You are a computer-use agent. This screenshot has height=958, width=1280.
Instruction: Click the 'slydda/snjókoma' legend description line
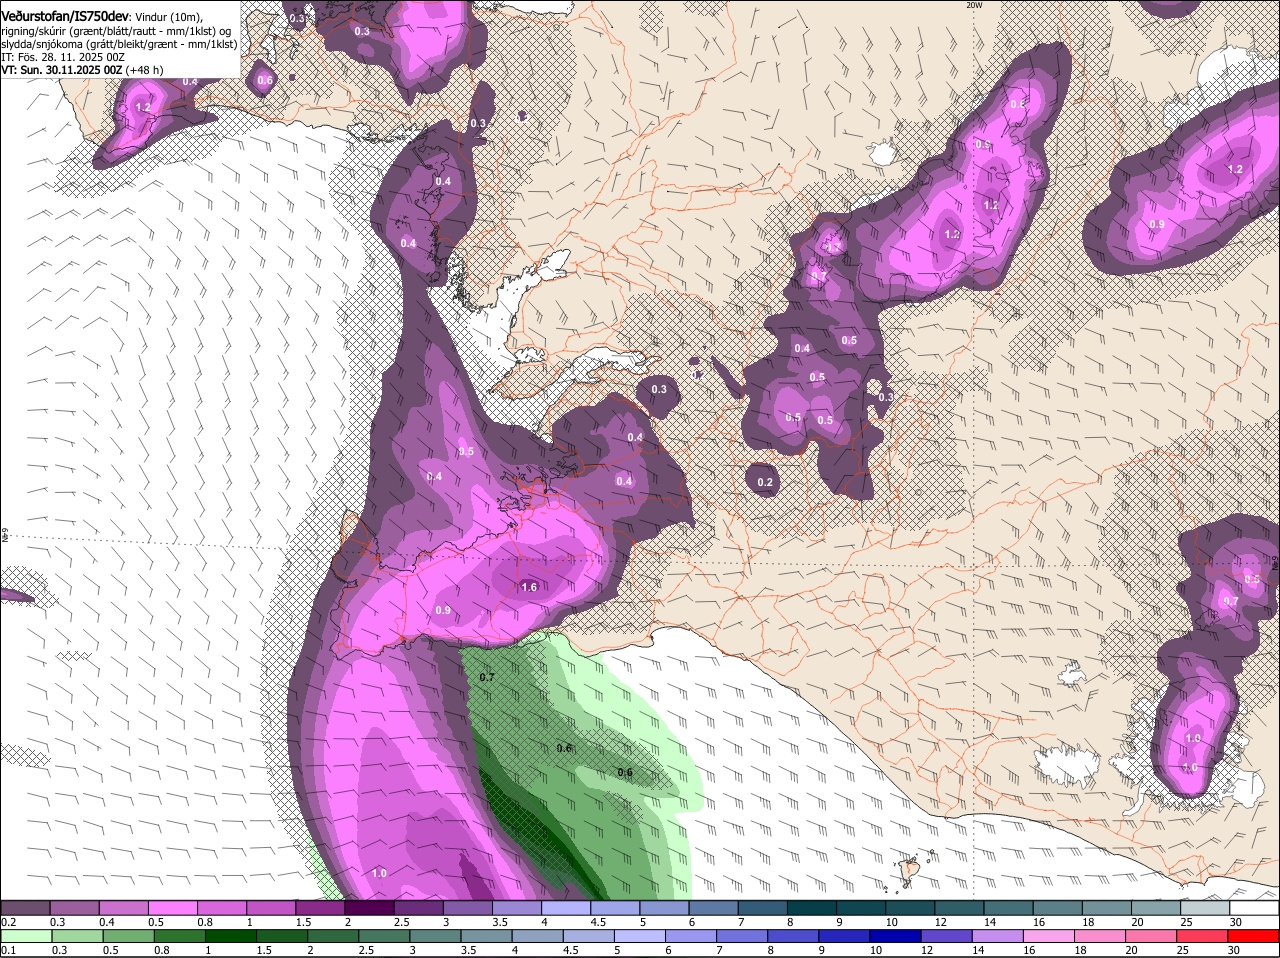[119, 44]
